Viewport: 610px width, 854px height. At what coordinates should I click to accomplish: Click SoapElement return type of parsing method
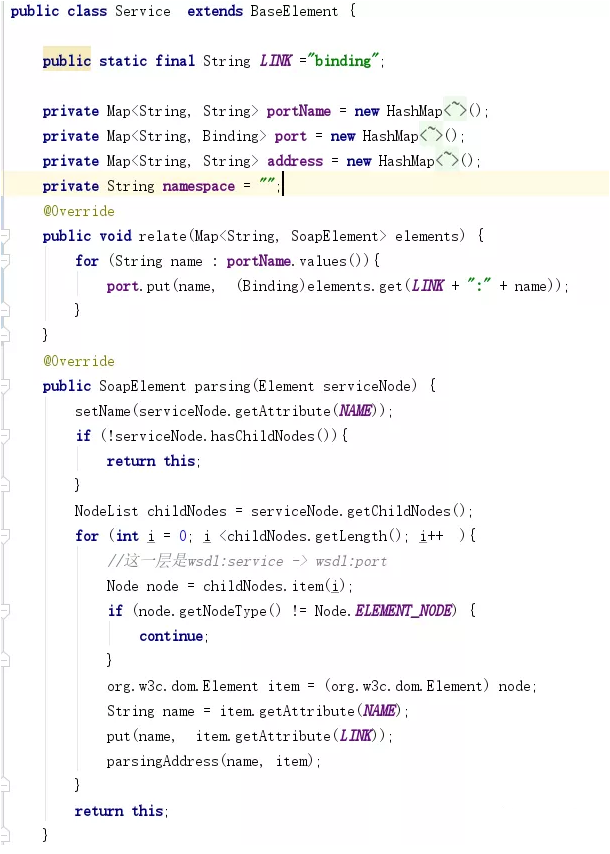pos(143,386)
